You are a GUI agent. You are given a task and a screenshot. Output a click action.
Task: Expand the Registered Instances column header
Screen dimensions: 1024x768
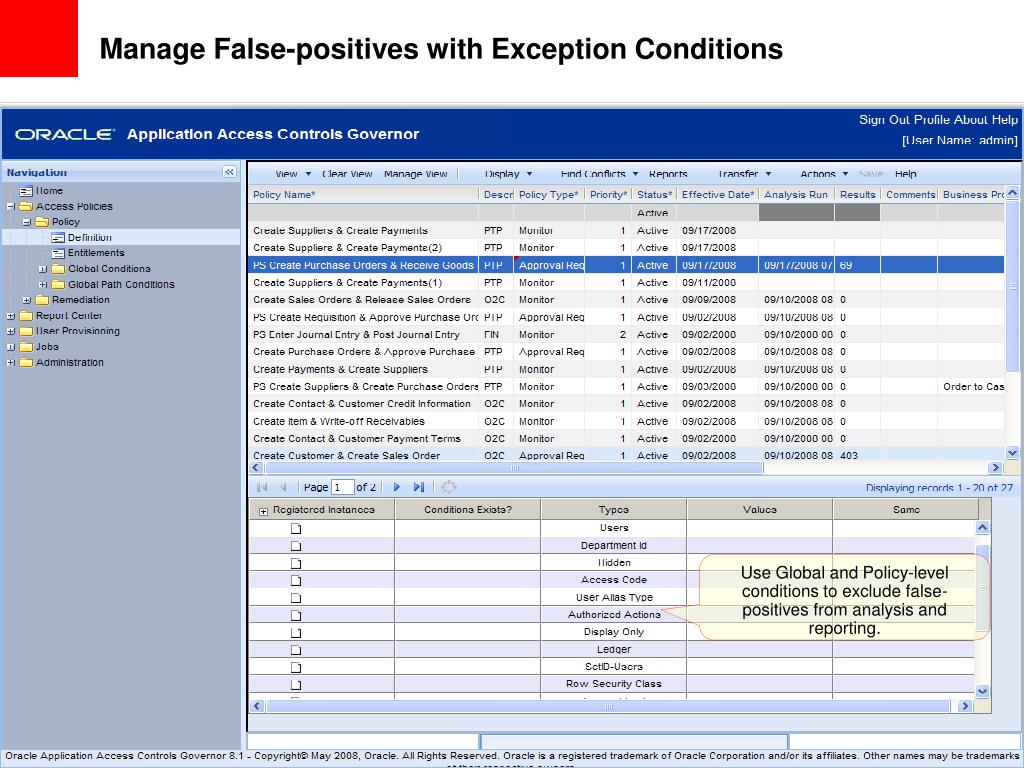pyautogui.click(x=263, y=511)
